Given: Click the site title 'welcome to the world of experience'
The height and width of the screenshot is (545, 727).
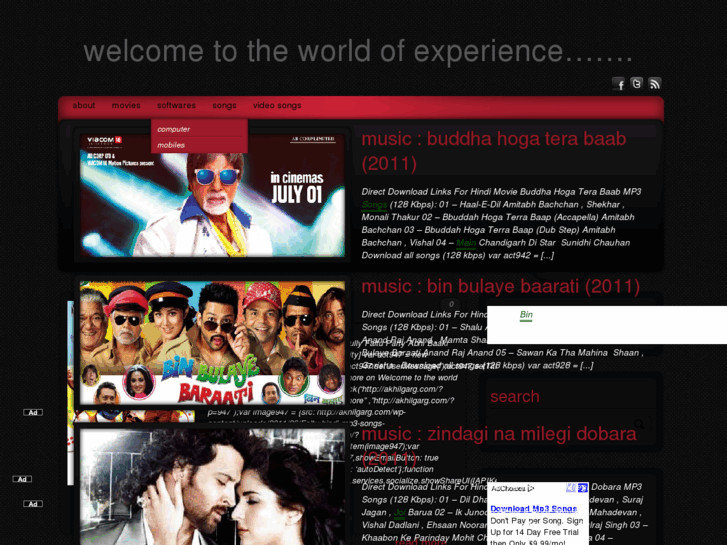Looking at the screenshot, I should 357,51.
